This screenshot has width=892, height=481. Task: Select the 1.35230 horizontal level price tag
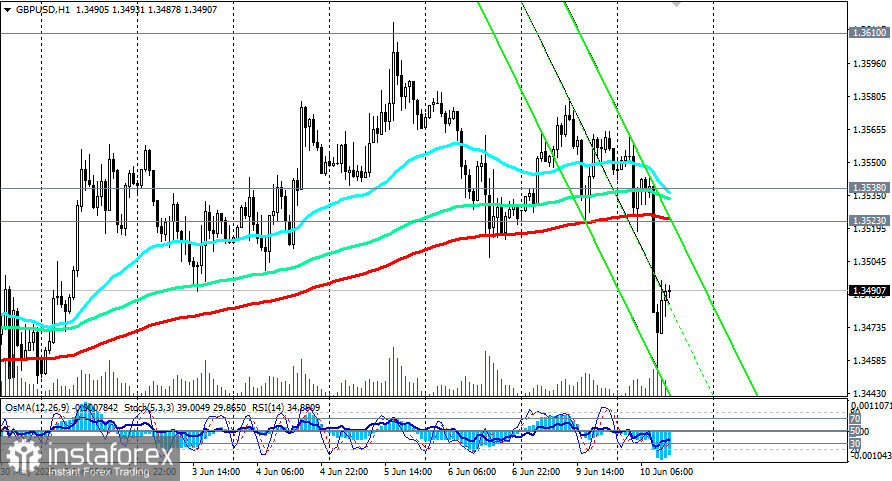pyautogui.click(x=868, y=220)
